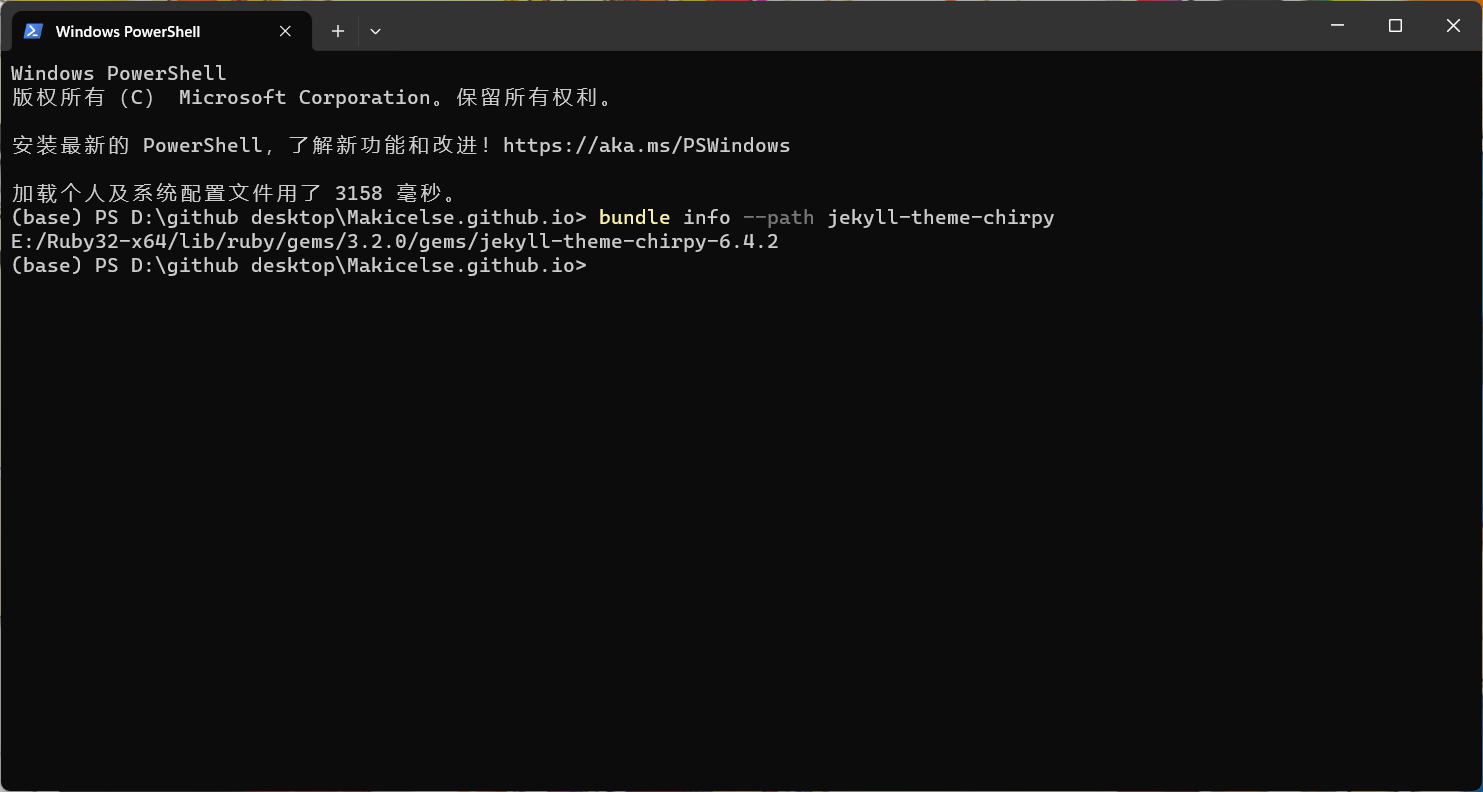Open the https://aka.ms/PSWindows link
This screenshot has width=1483, height=792.
pos(646,146)
